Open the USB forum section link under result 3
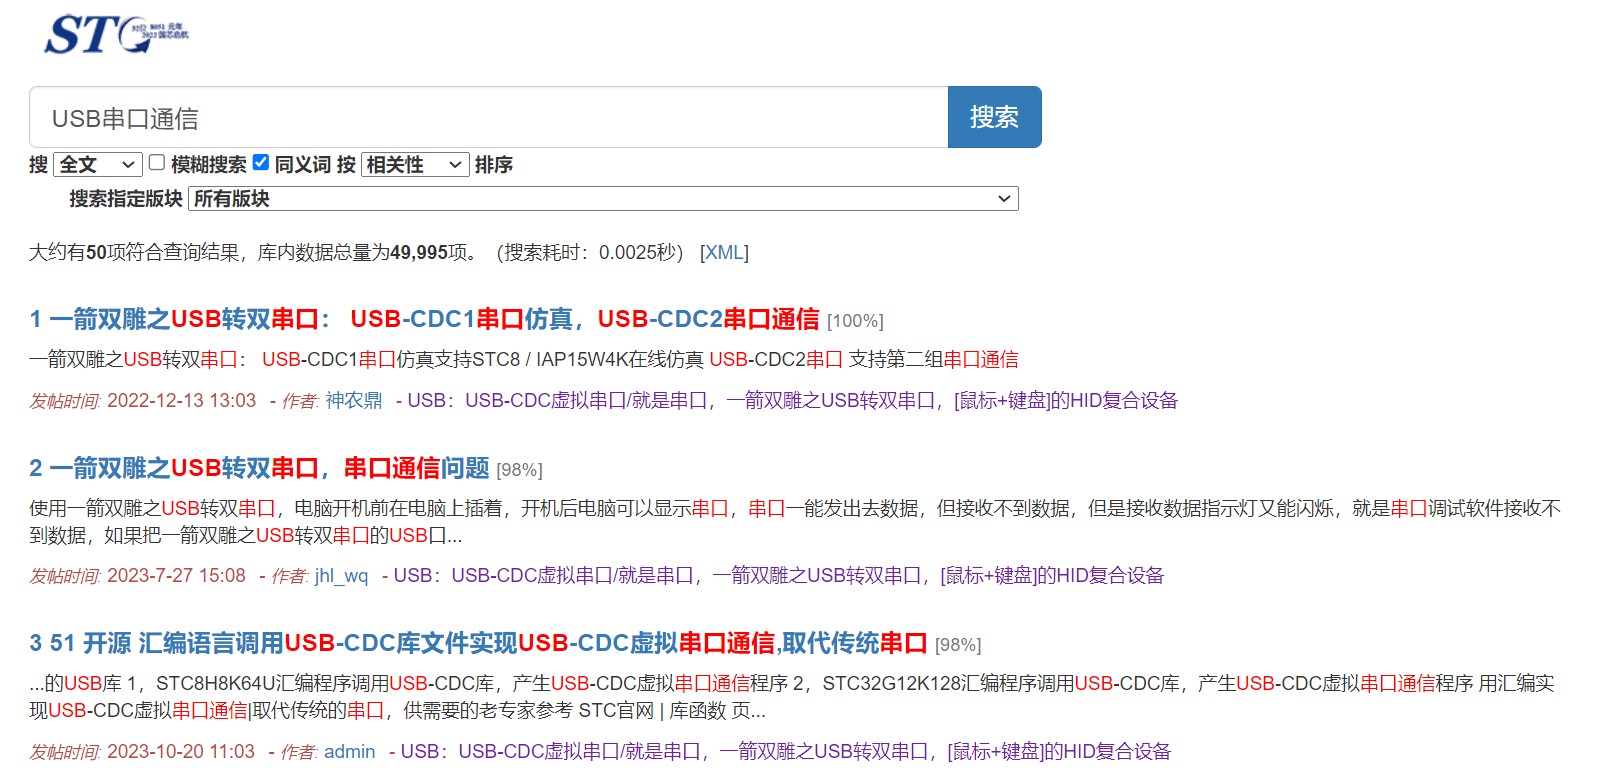 (786, 751)
